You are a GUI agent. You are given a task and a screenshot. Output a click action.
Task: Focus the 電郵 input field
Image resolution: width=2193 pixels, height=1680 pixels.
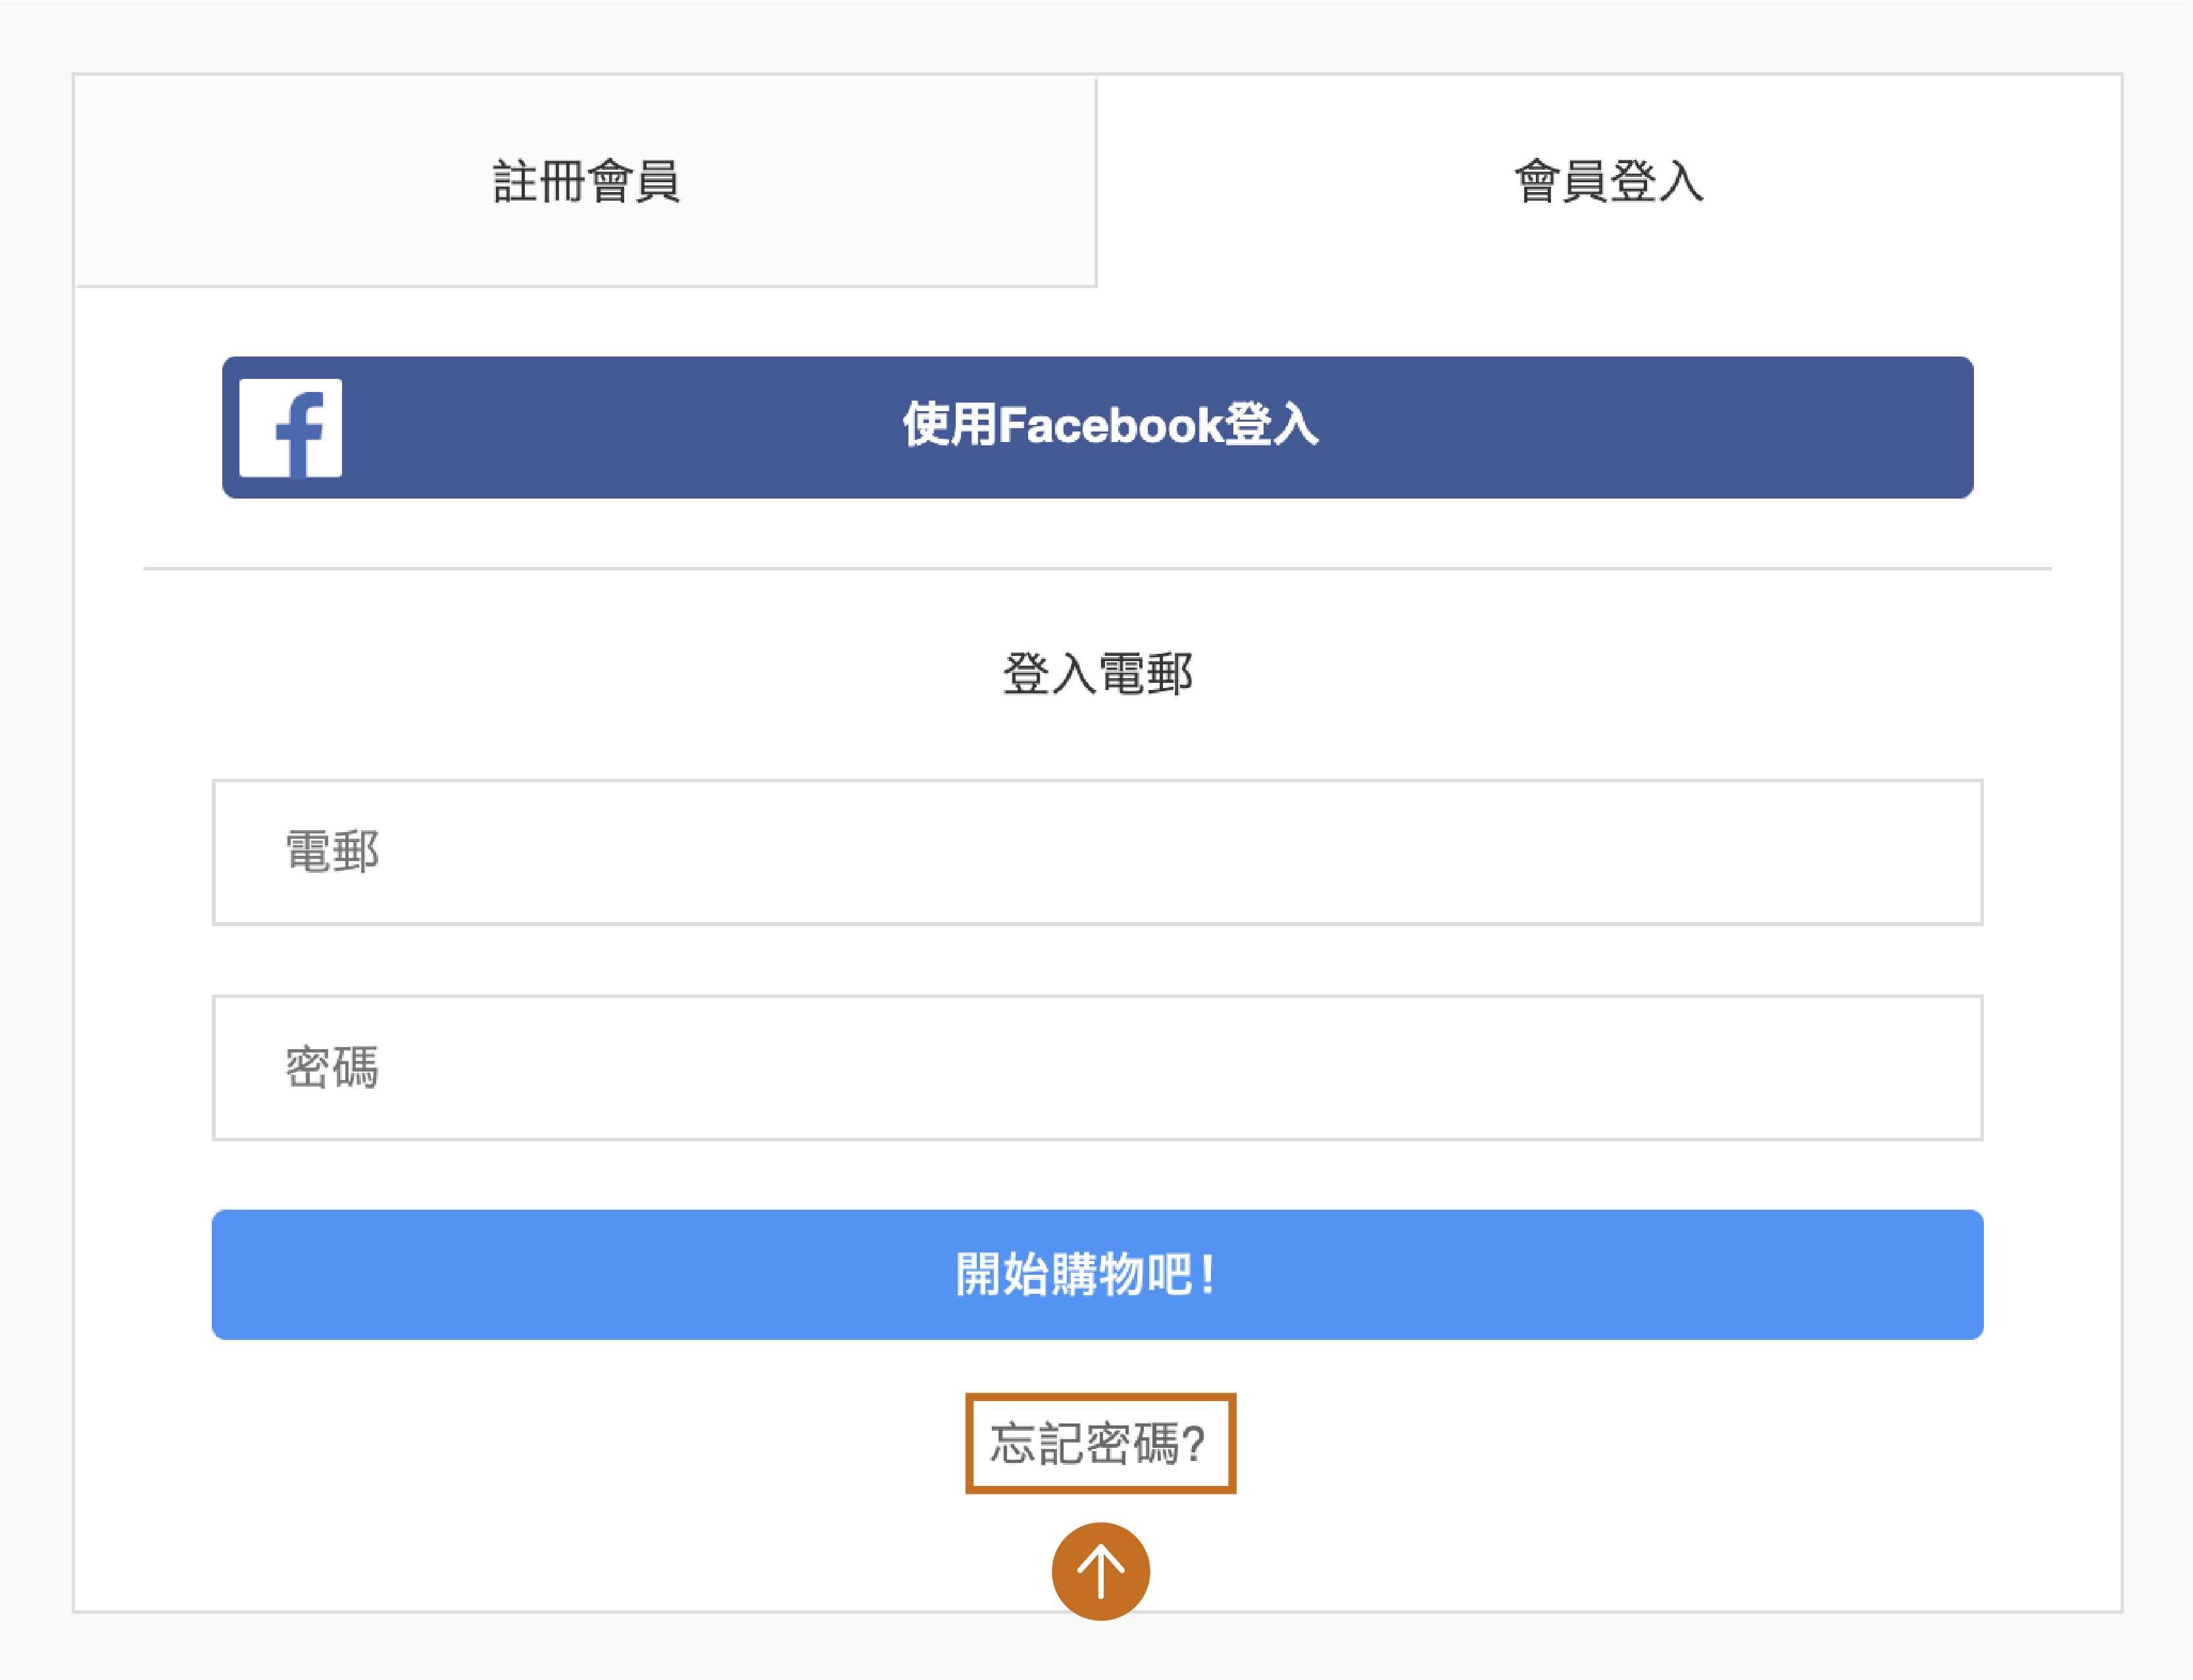[1097, 852]
